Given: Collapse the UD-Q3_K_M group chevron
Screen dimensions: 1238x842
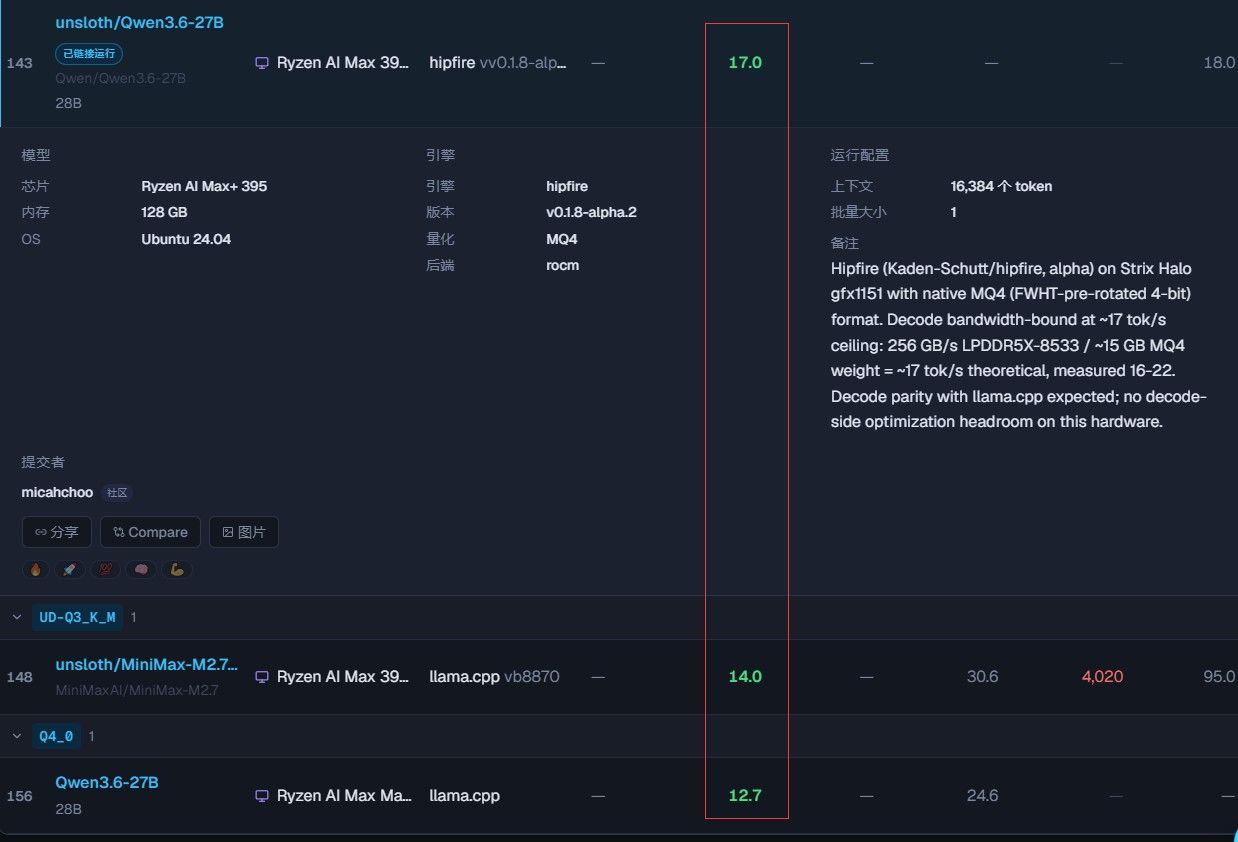Looking at the screenshot, I should (16, 618).
